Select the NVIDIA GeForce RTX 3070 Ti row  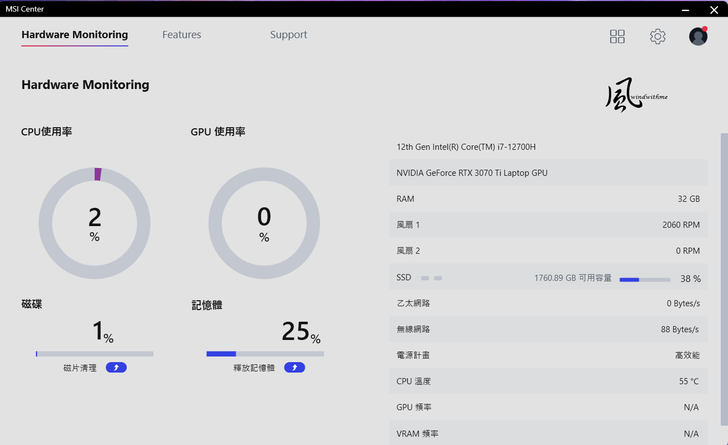pos(549,173)
